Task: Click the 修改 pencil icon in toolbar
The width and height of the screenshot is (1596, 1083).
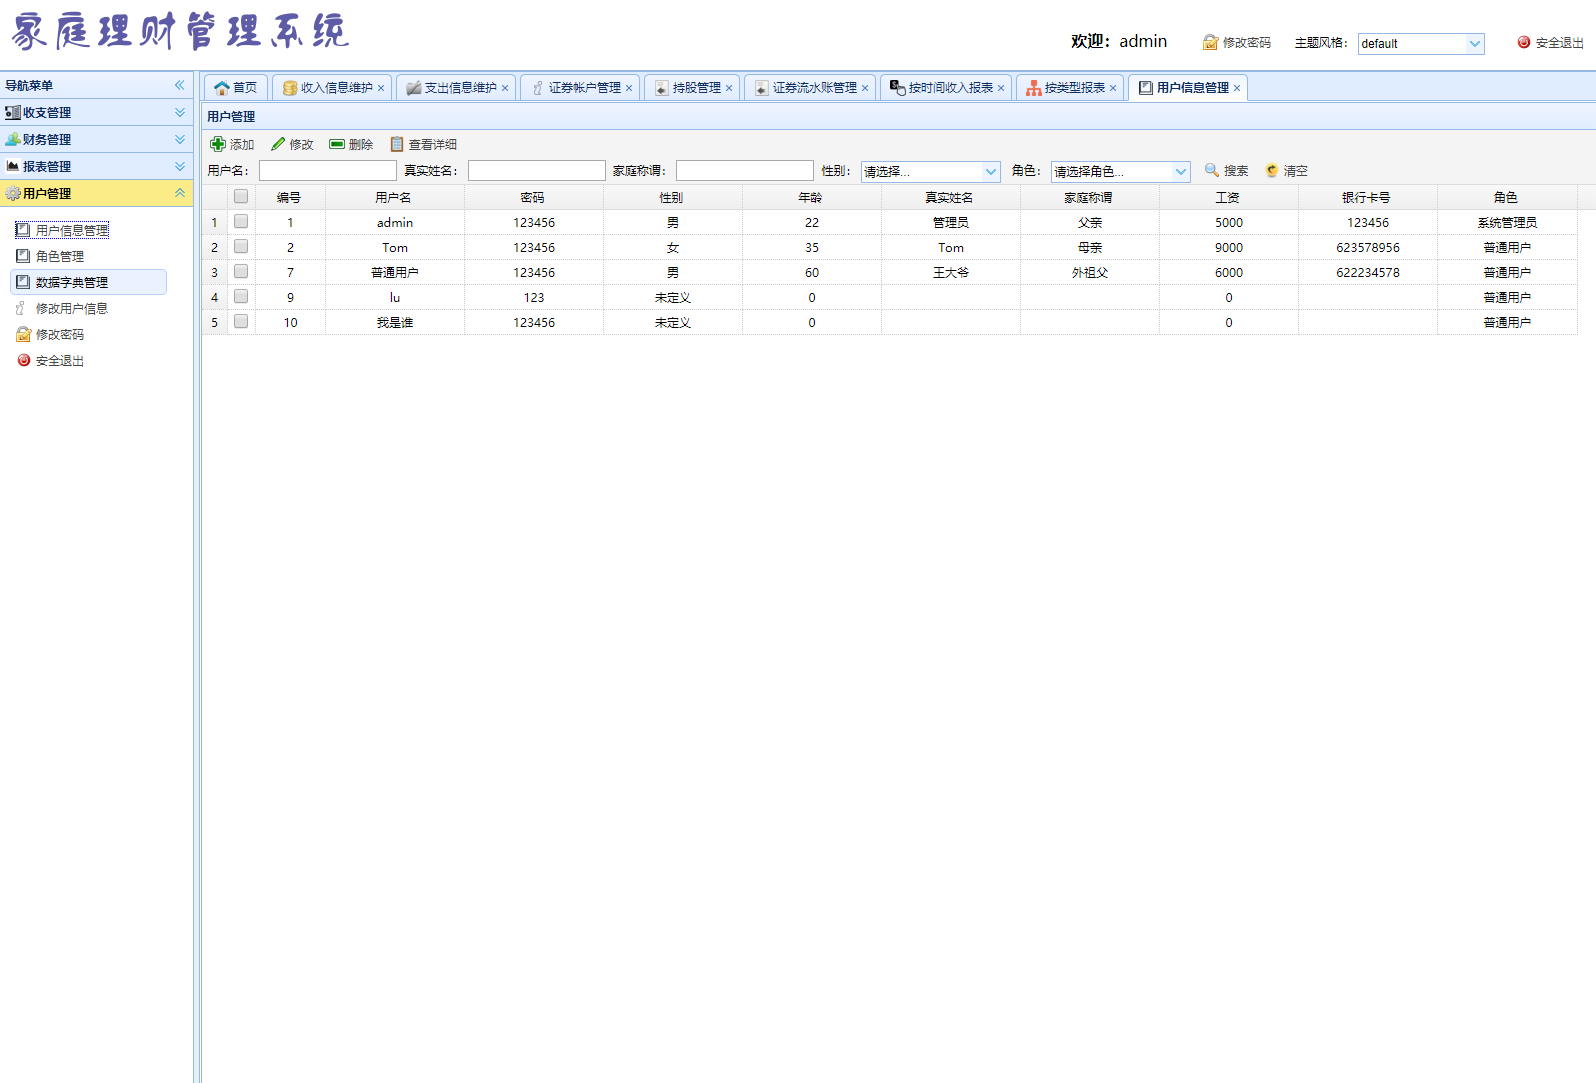Action: point(278,144)
